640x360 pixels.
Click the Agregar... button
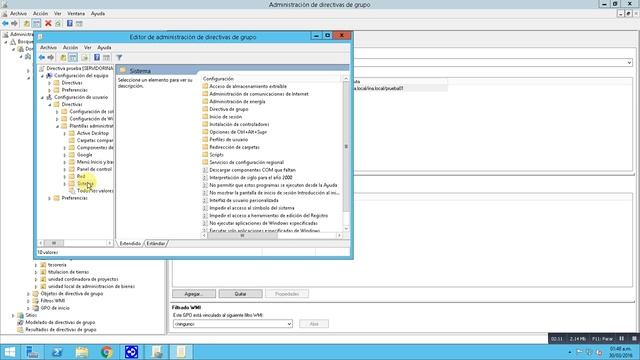194,294
